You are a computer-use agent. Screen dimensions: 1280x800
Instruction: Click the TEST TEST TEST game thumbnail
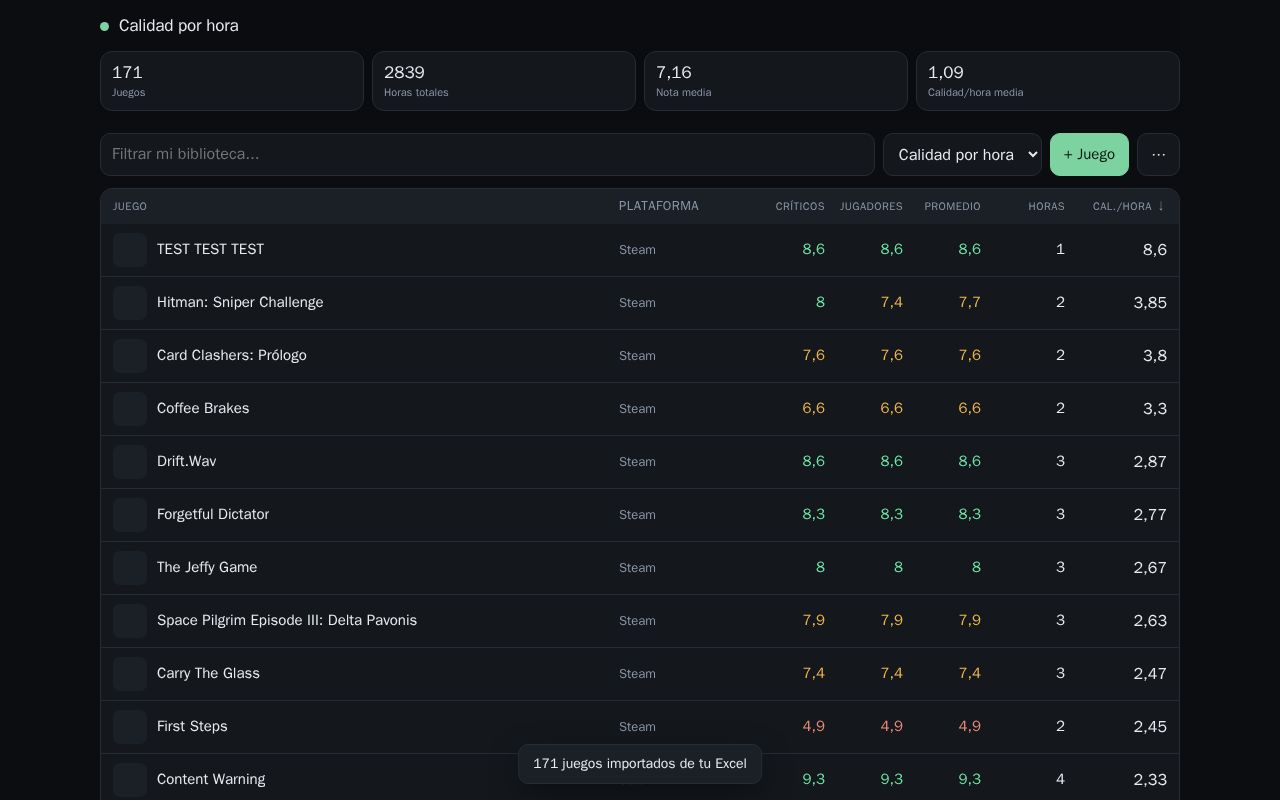(130, 250)
